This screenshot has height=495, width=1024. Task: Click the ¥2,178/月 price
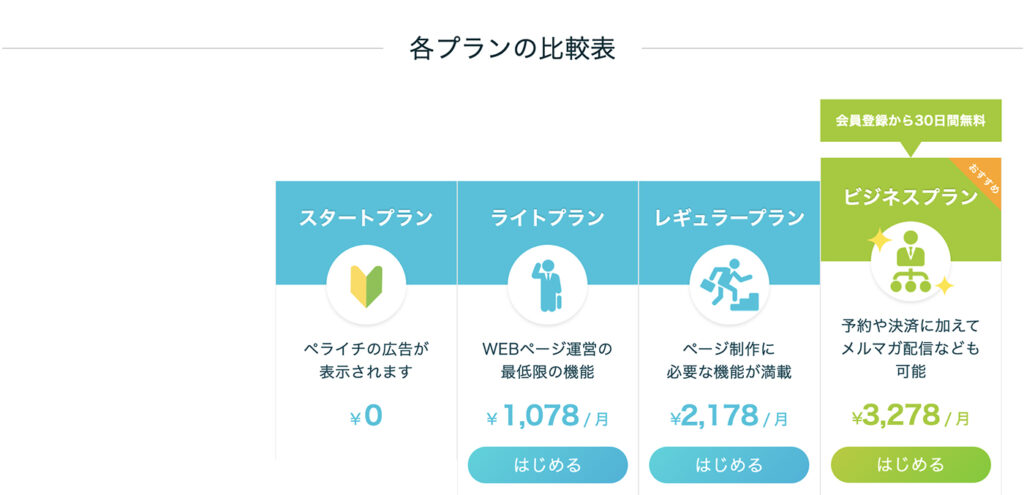click(x=729, y=416)
